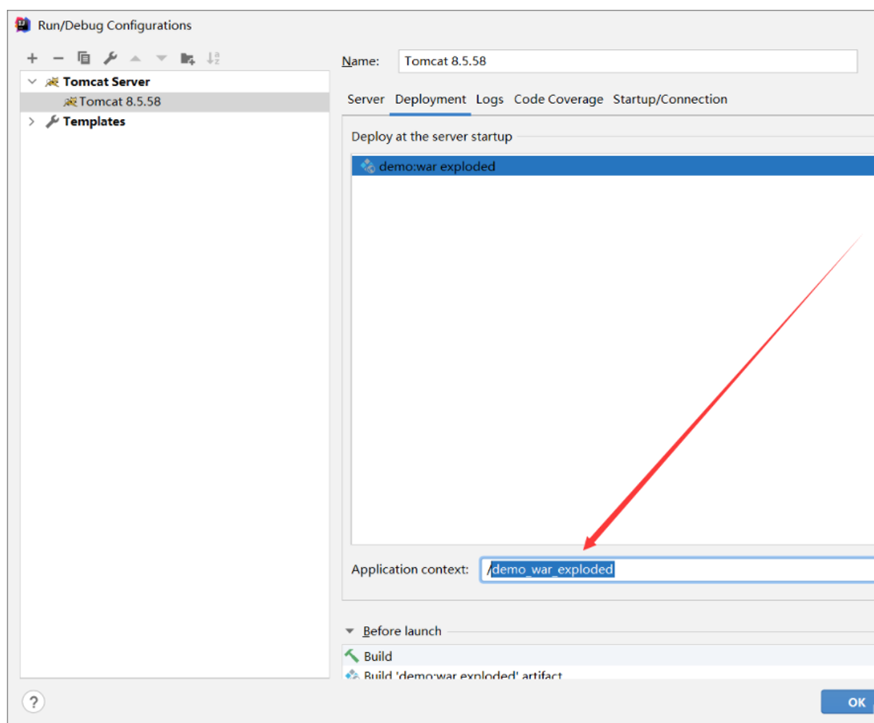
Task: Move configuration down with arrow icon
Action: click(162, 58)
